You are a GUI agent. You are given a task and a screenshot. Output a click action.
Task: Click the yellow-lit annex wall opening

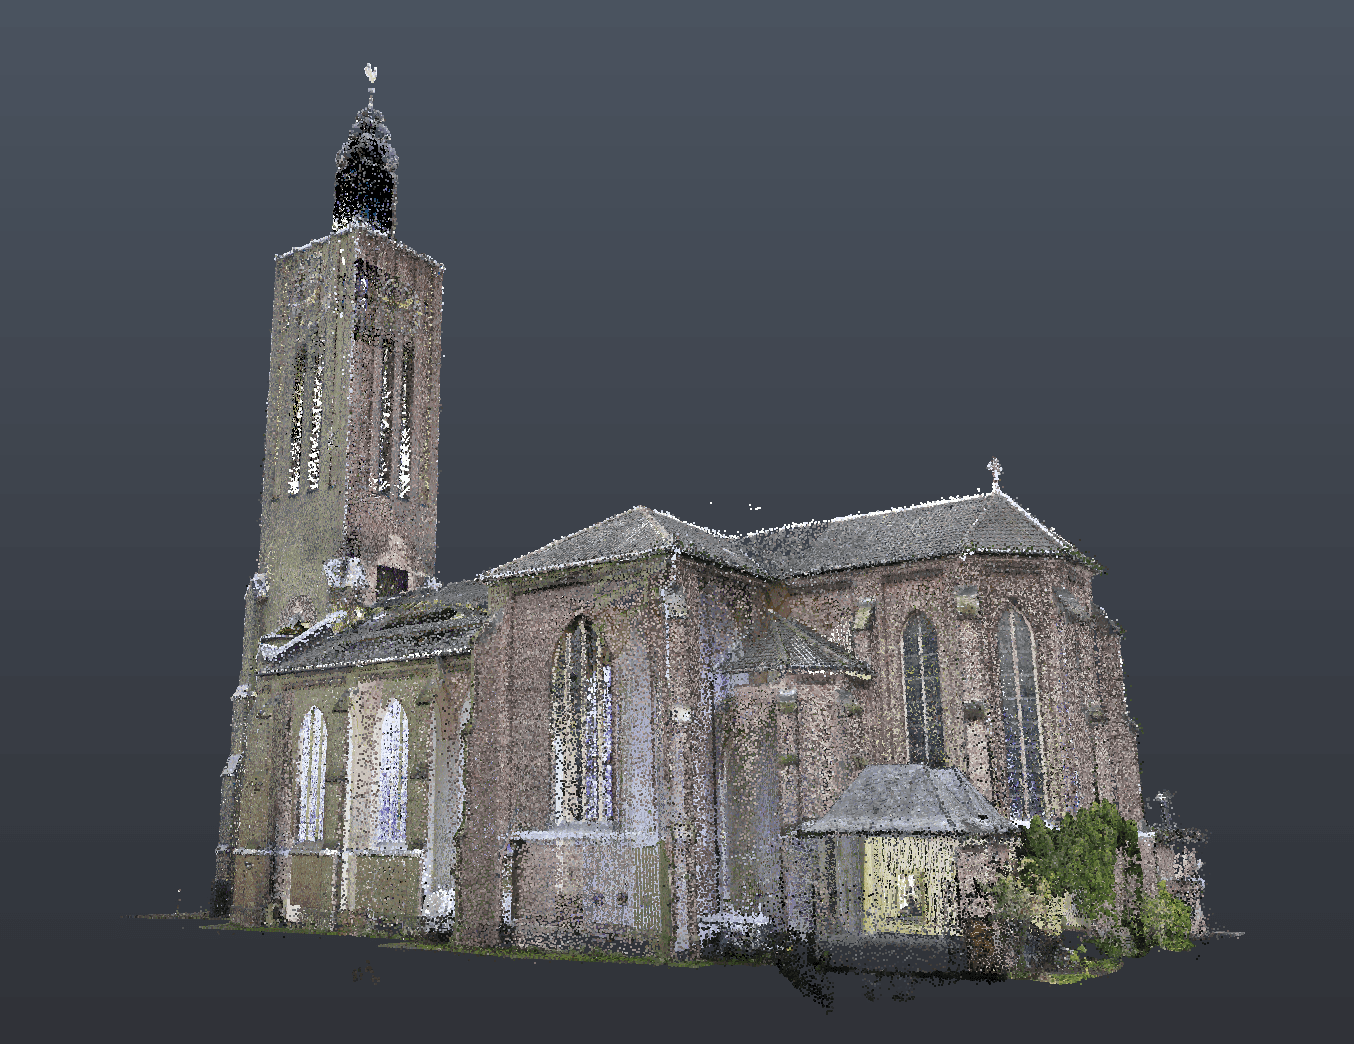(910, 885)
